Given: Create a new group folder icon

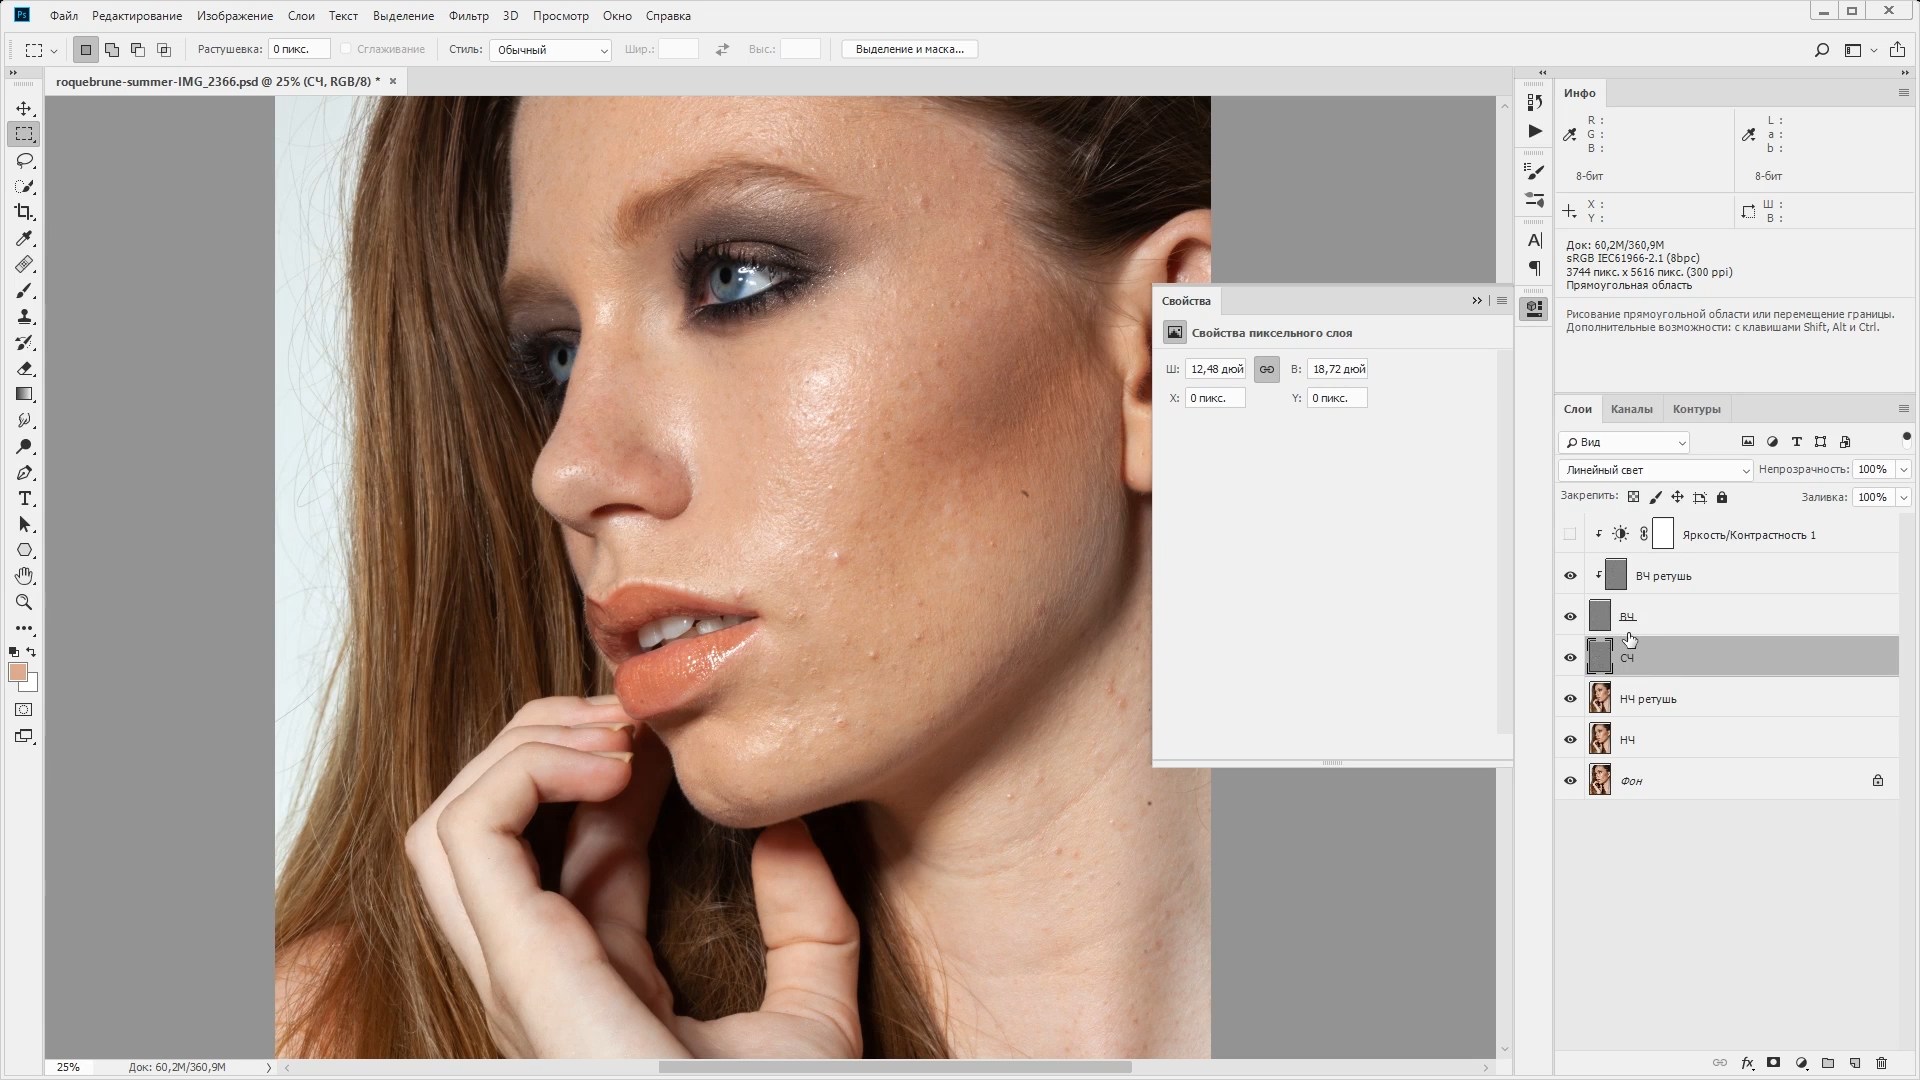Looking at the screenshot, I should coord(1828,1063).
